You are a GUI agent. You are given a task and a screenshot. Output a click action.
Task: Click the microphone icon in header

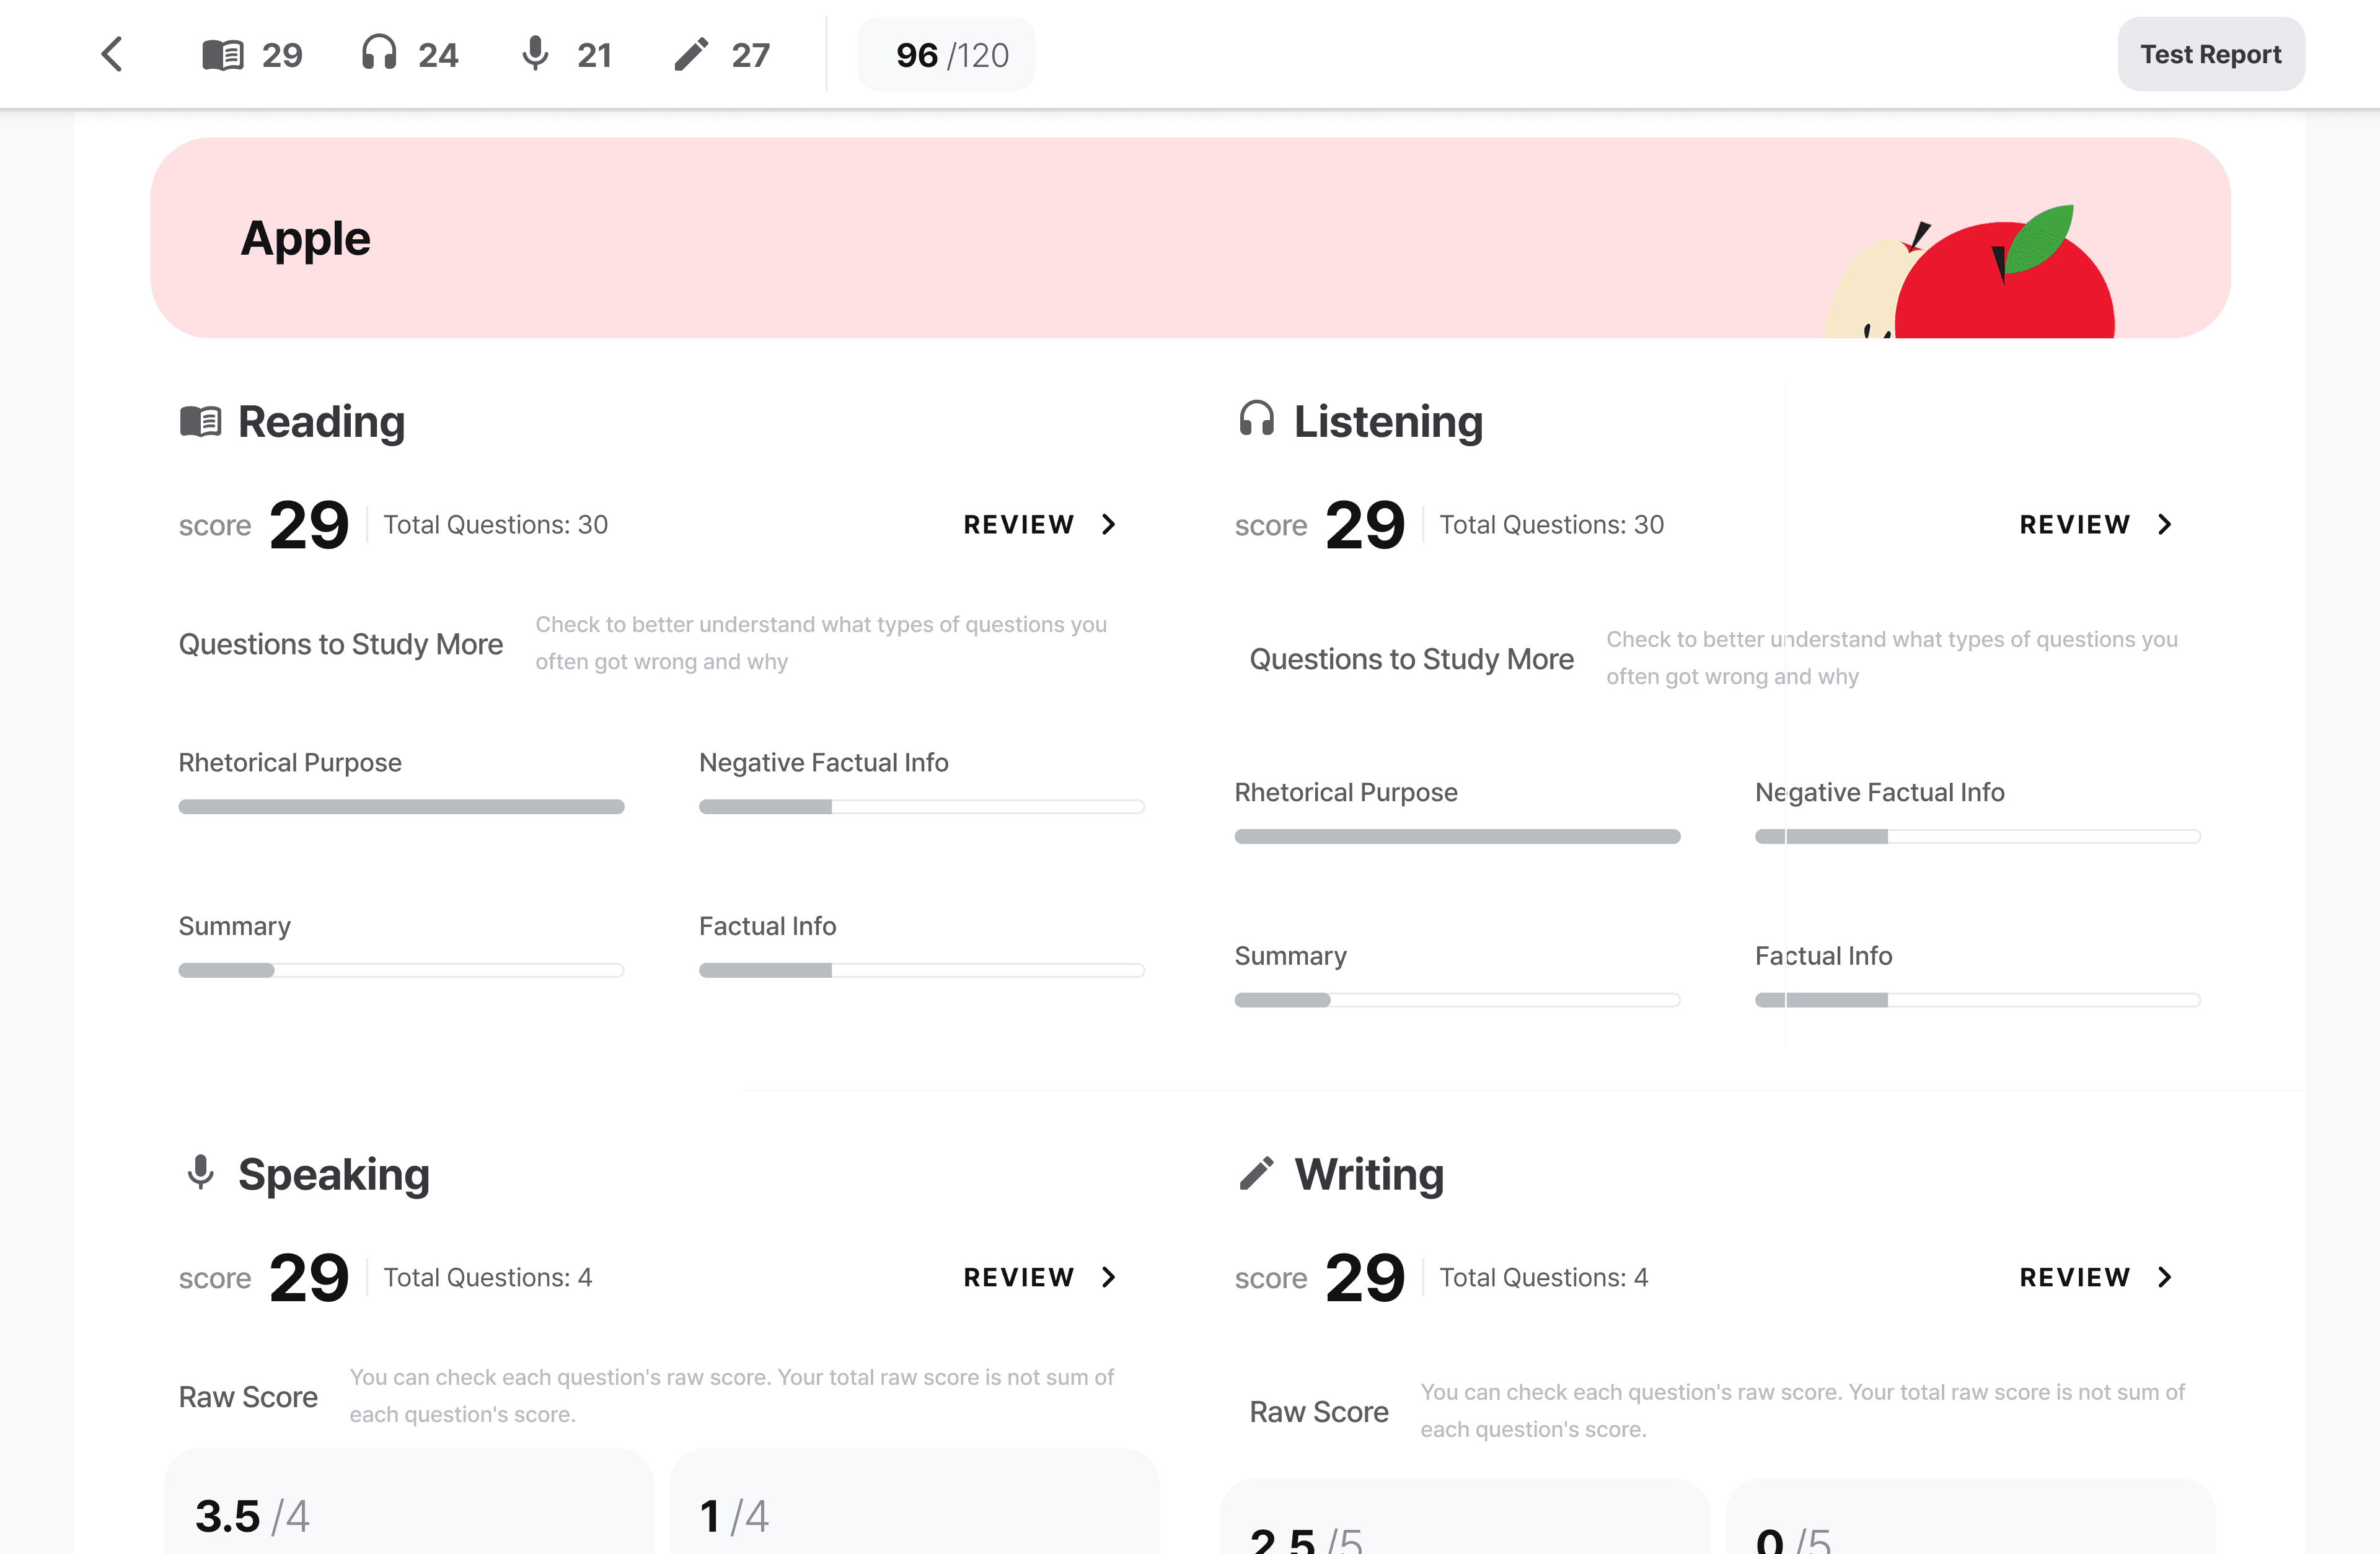point(535,53)
